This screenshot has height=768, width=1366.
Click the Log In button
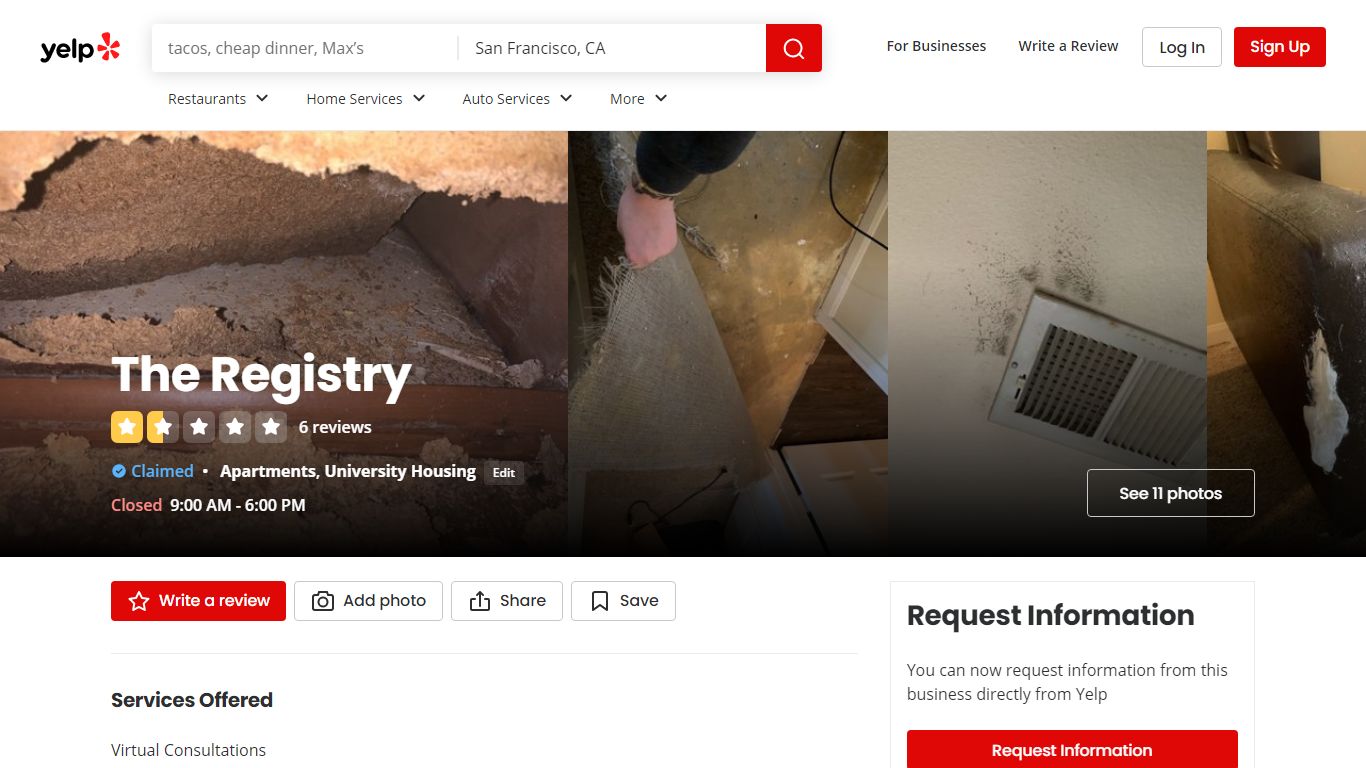point(1182,47)
